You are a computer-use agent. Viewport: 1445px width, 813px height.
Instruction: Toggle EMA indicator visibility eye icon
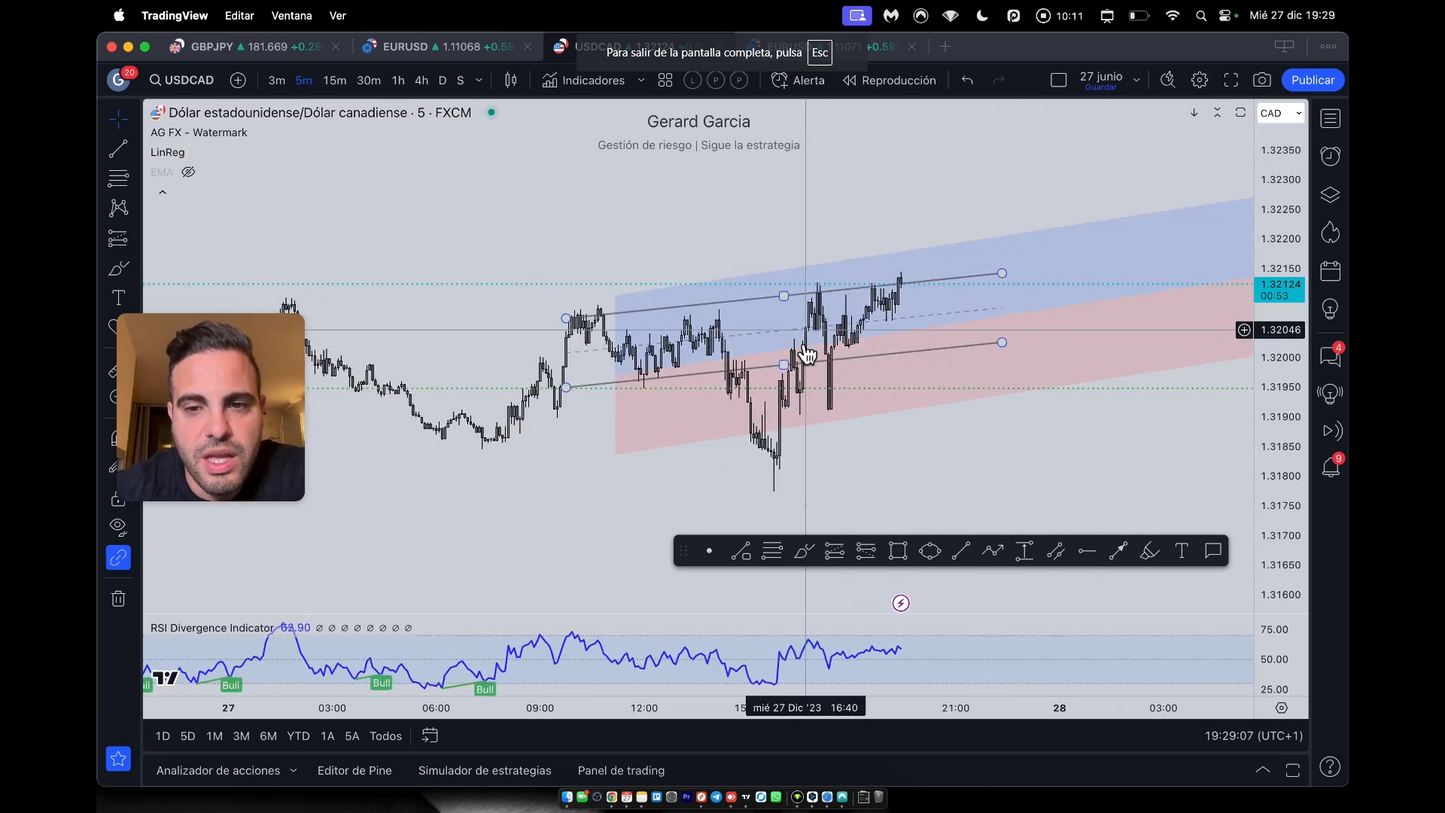pos(188,172)
